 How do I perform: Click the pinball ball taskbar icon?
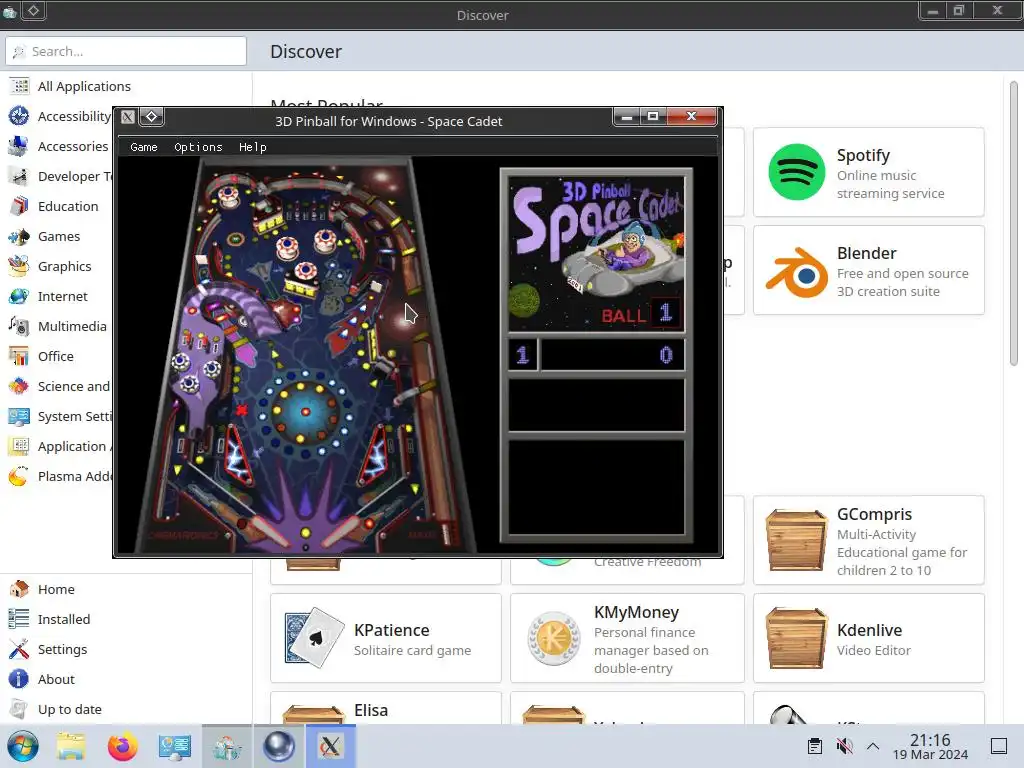click(x=279, y=746)
